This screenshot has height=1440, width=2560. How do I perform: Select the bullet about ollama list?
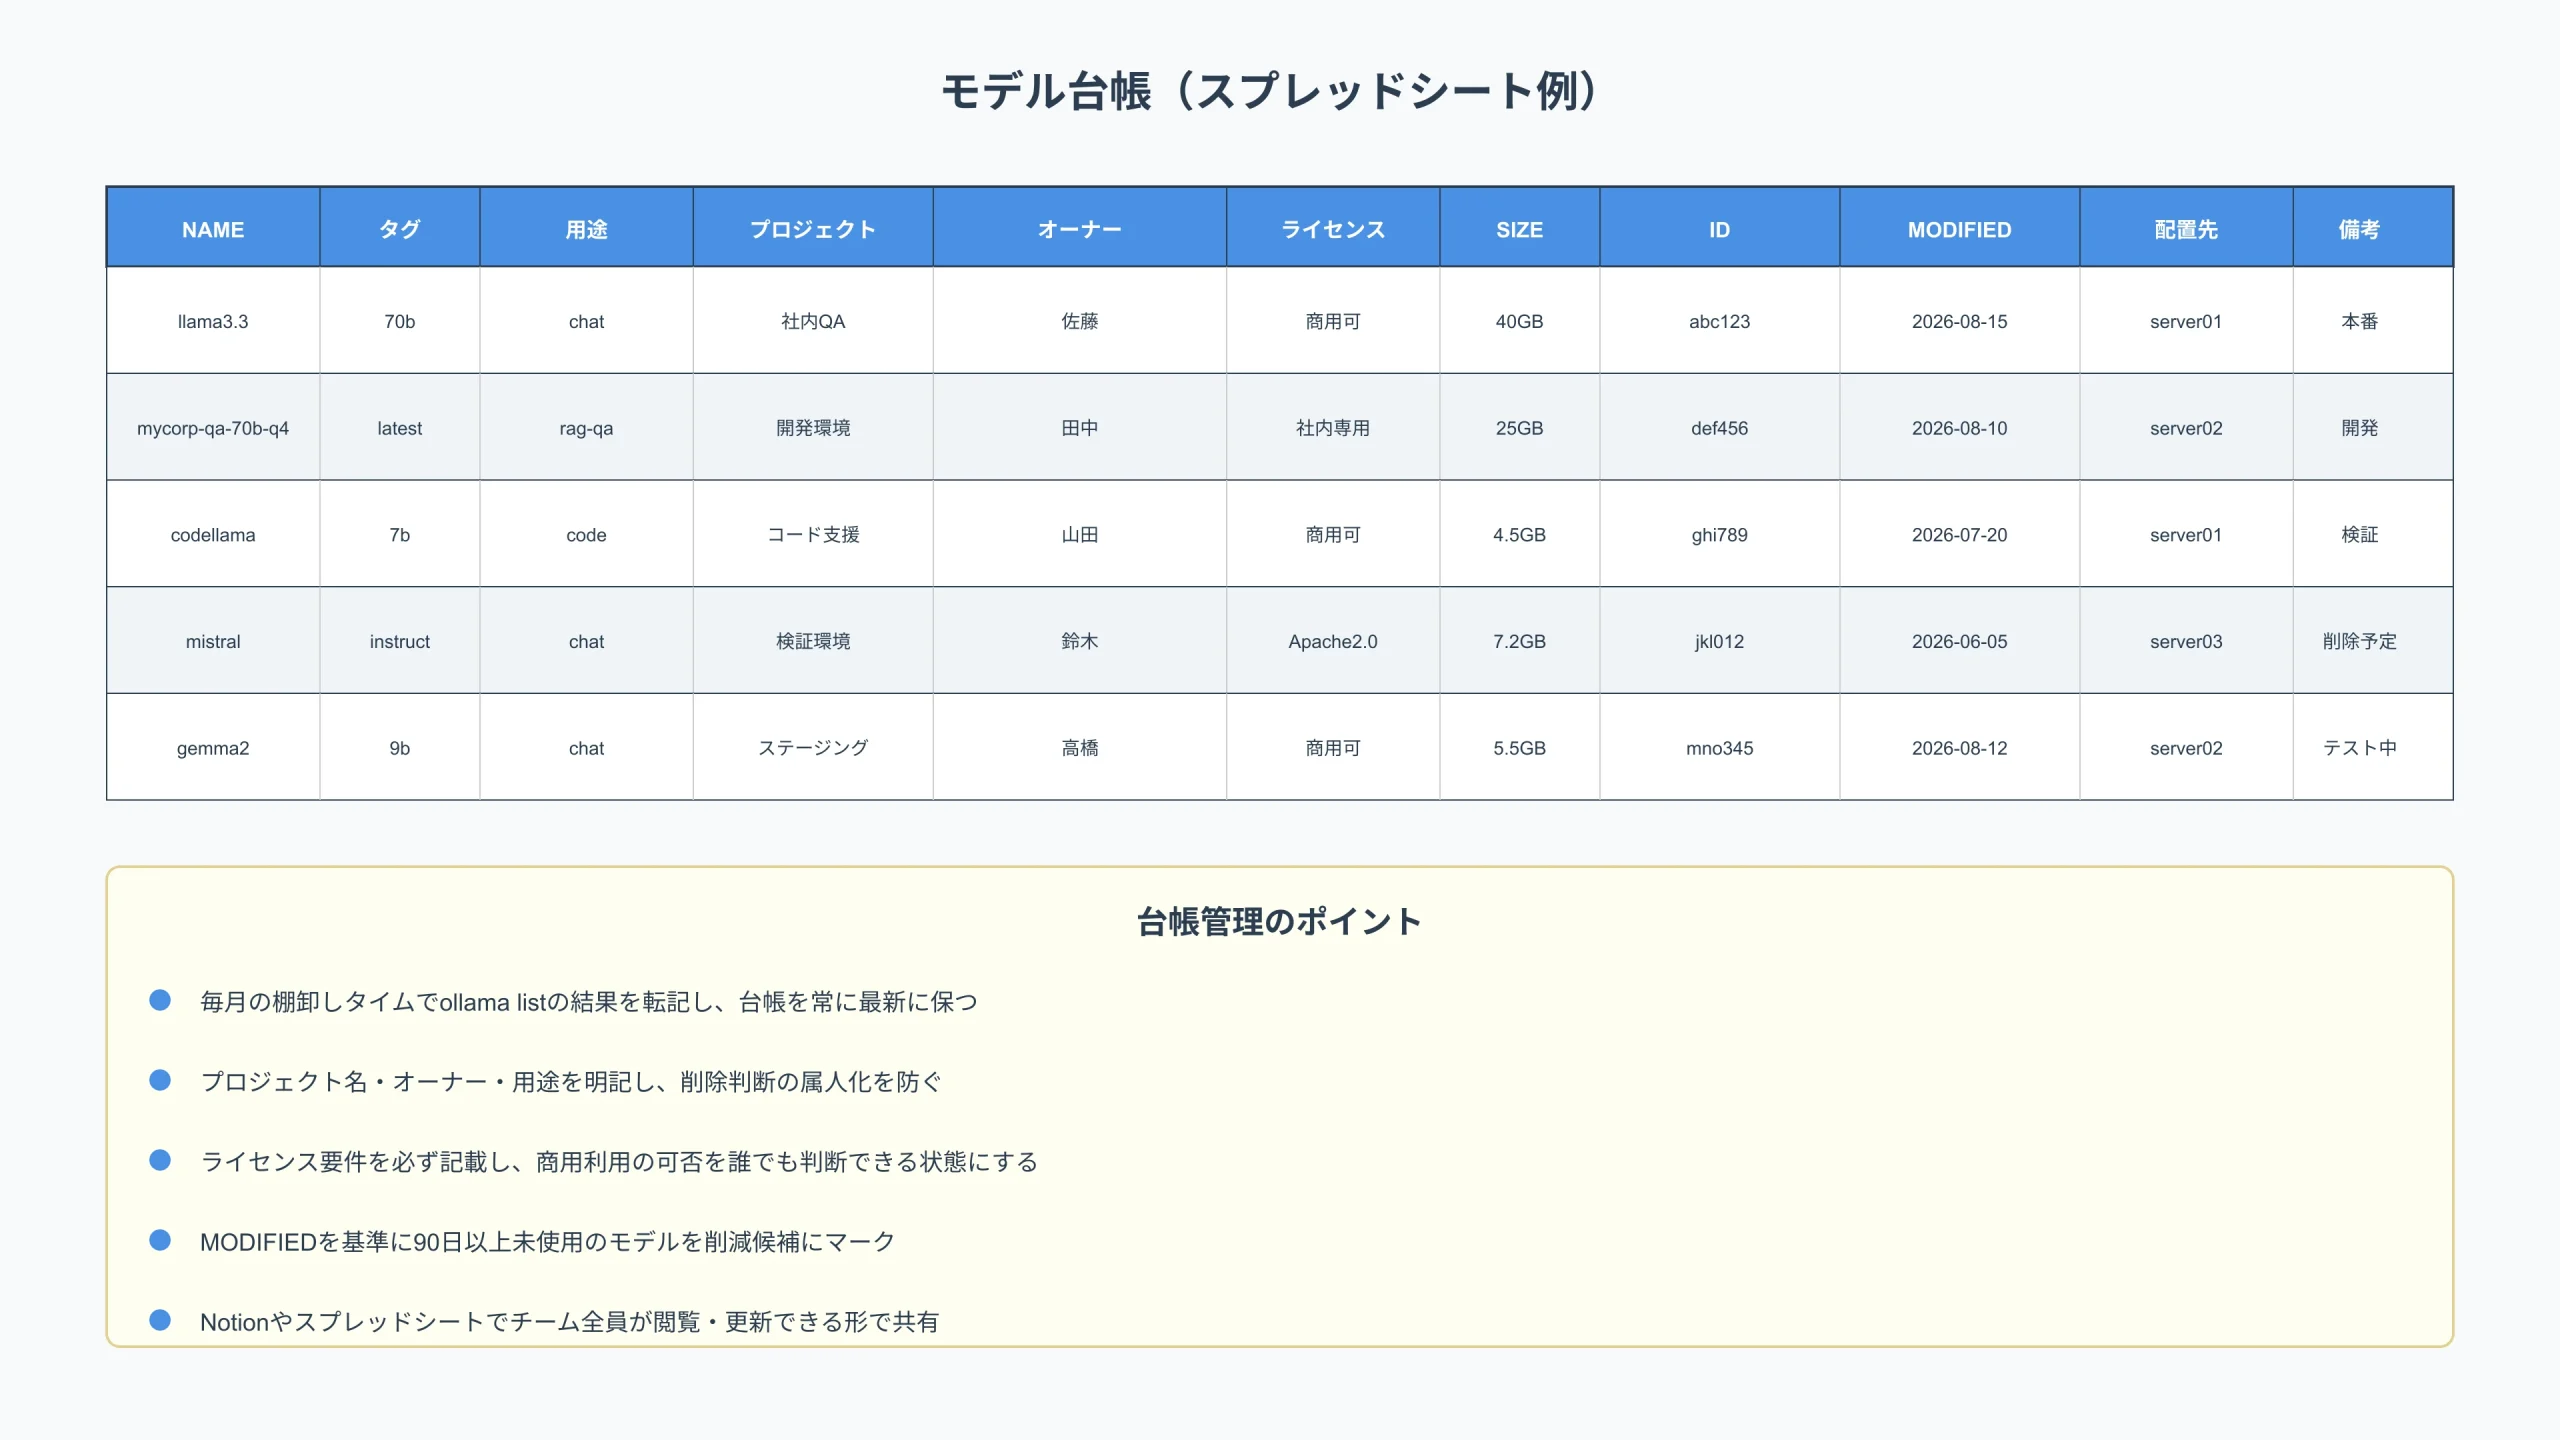[588, 1001]
